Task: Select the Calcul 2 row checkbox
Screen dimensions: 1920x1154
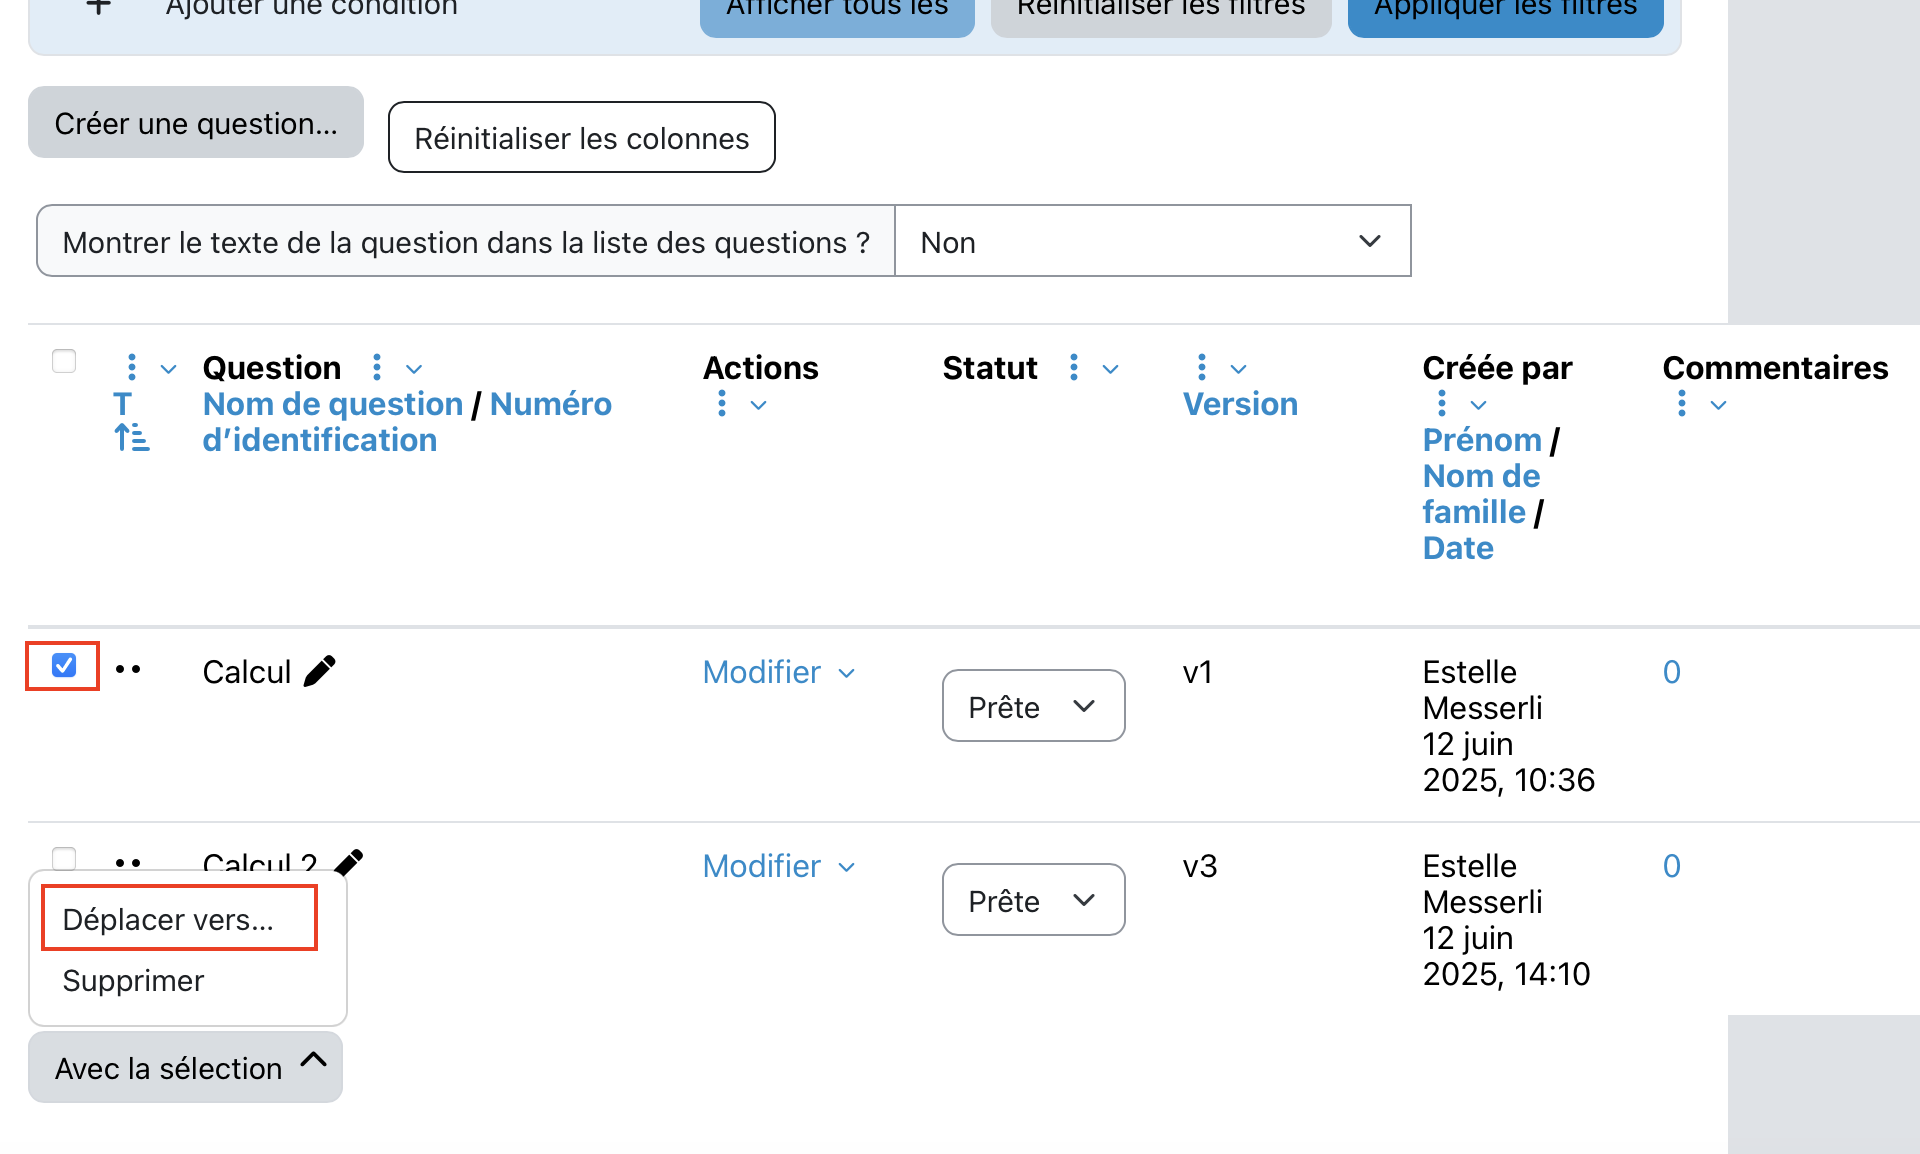Action: [64, 858]
